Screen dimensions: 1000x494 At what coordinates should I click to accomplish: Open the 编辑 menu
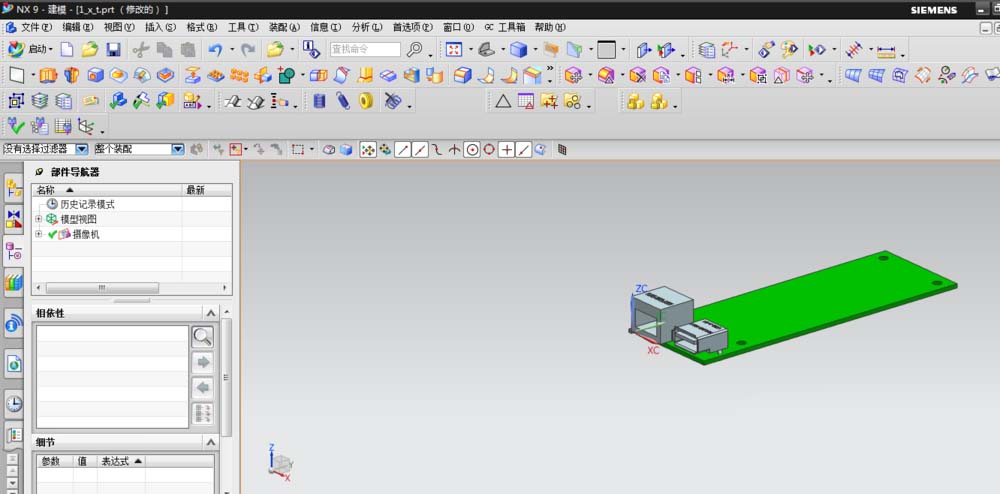click(x=77, y=27)
